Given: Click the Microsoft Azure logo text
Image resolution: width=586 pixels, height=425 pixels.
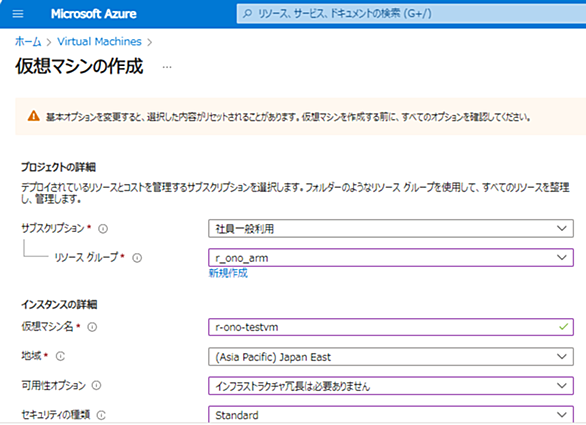Looking at the screenshot, I should coord(93,14).
